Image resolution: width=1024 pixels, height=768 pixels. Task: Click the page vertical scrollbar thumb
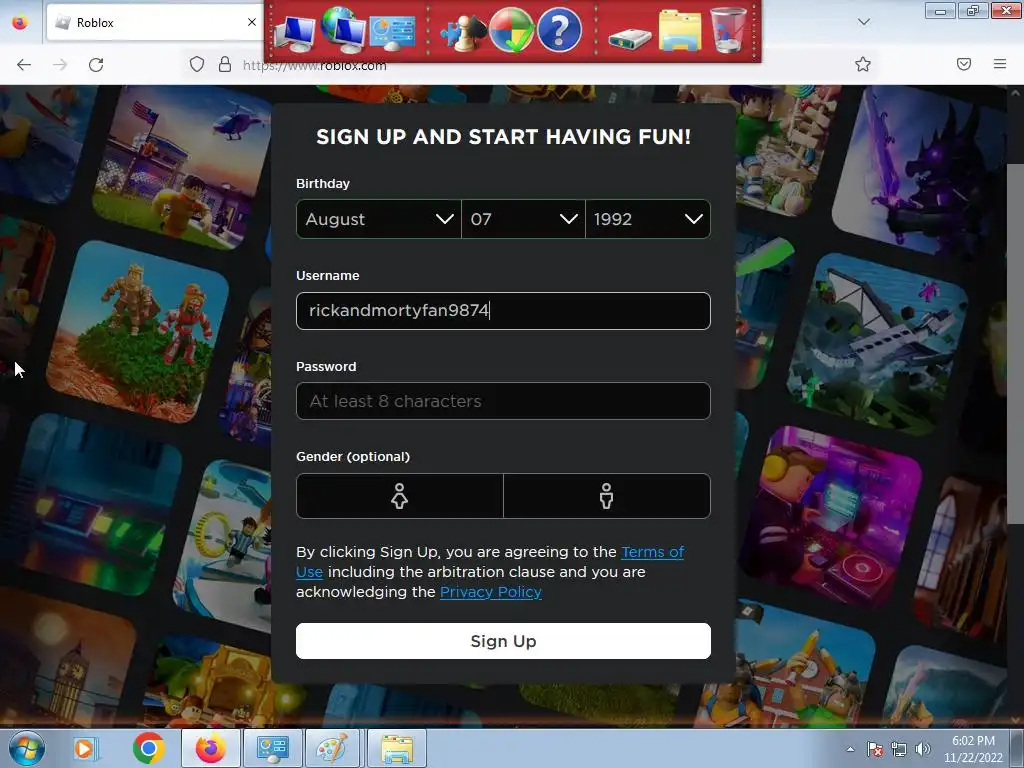coord(1015,343)
